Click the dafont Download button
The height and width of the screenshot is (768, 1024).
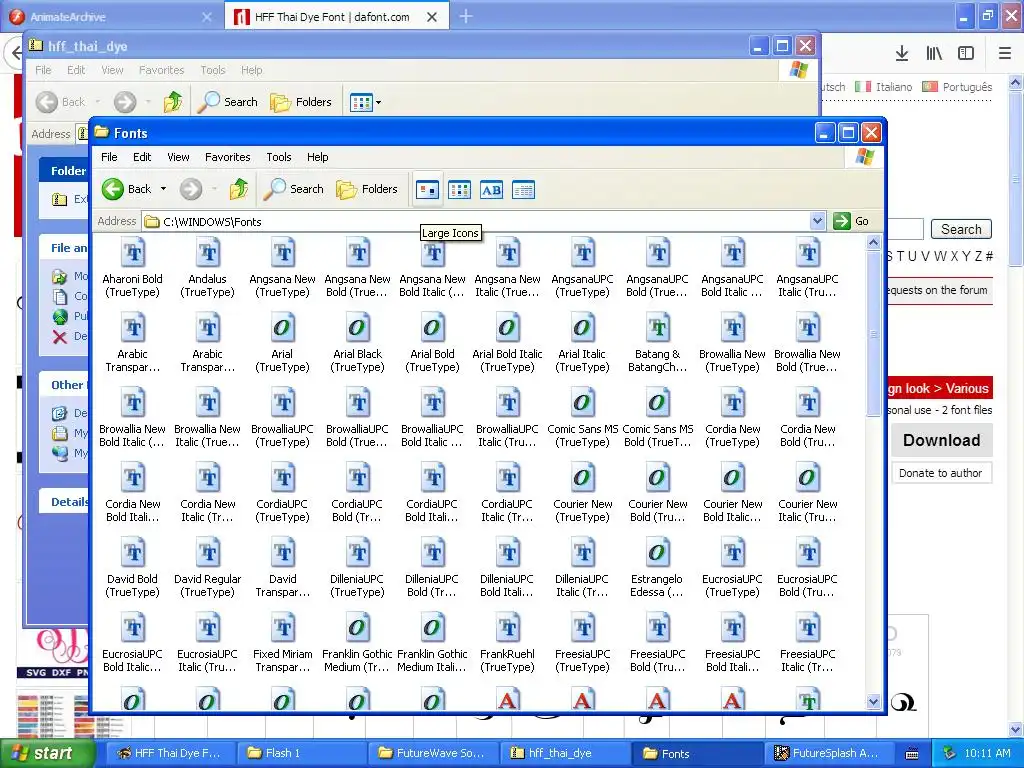tap(942, 440)
